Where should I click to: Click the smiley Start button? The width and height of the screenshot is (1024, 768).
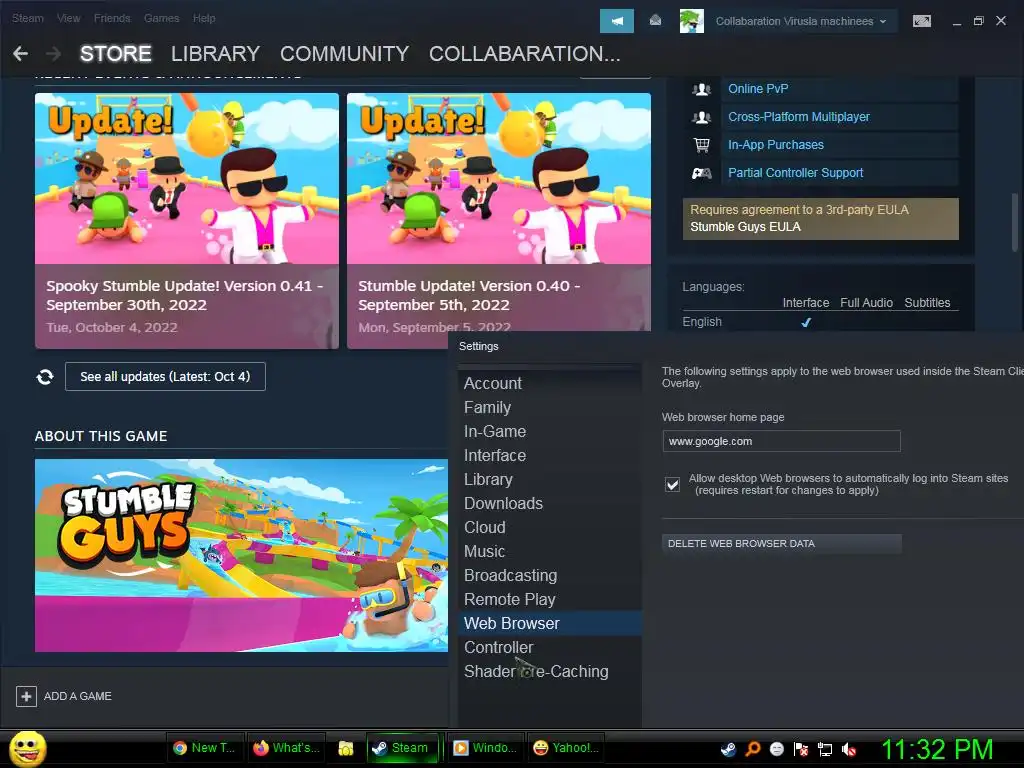click(27, 748)
